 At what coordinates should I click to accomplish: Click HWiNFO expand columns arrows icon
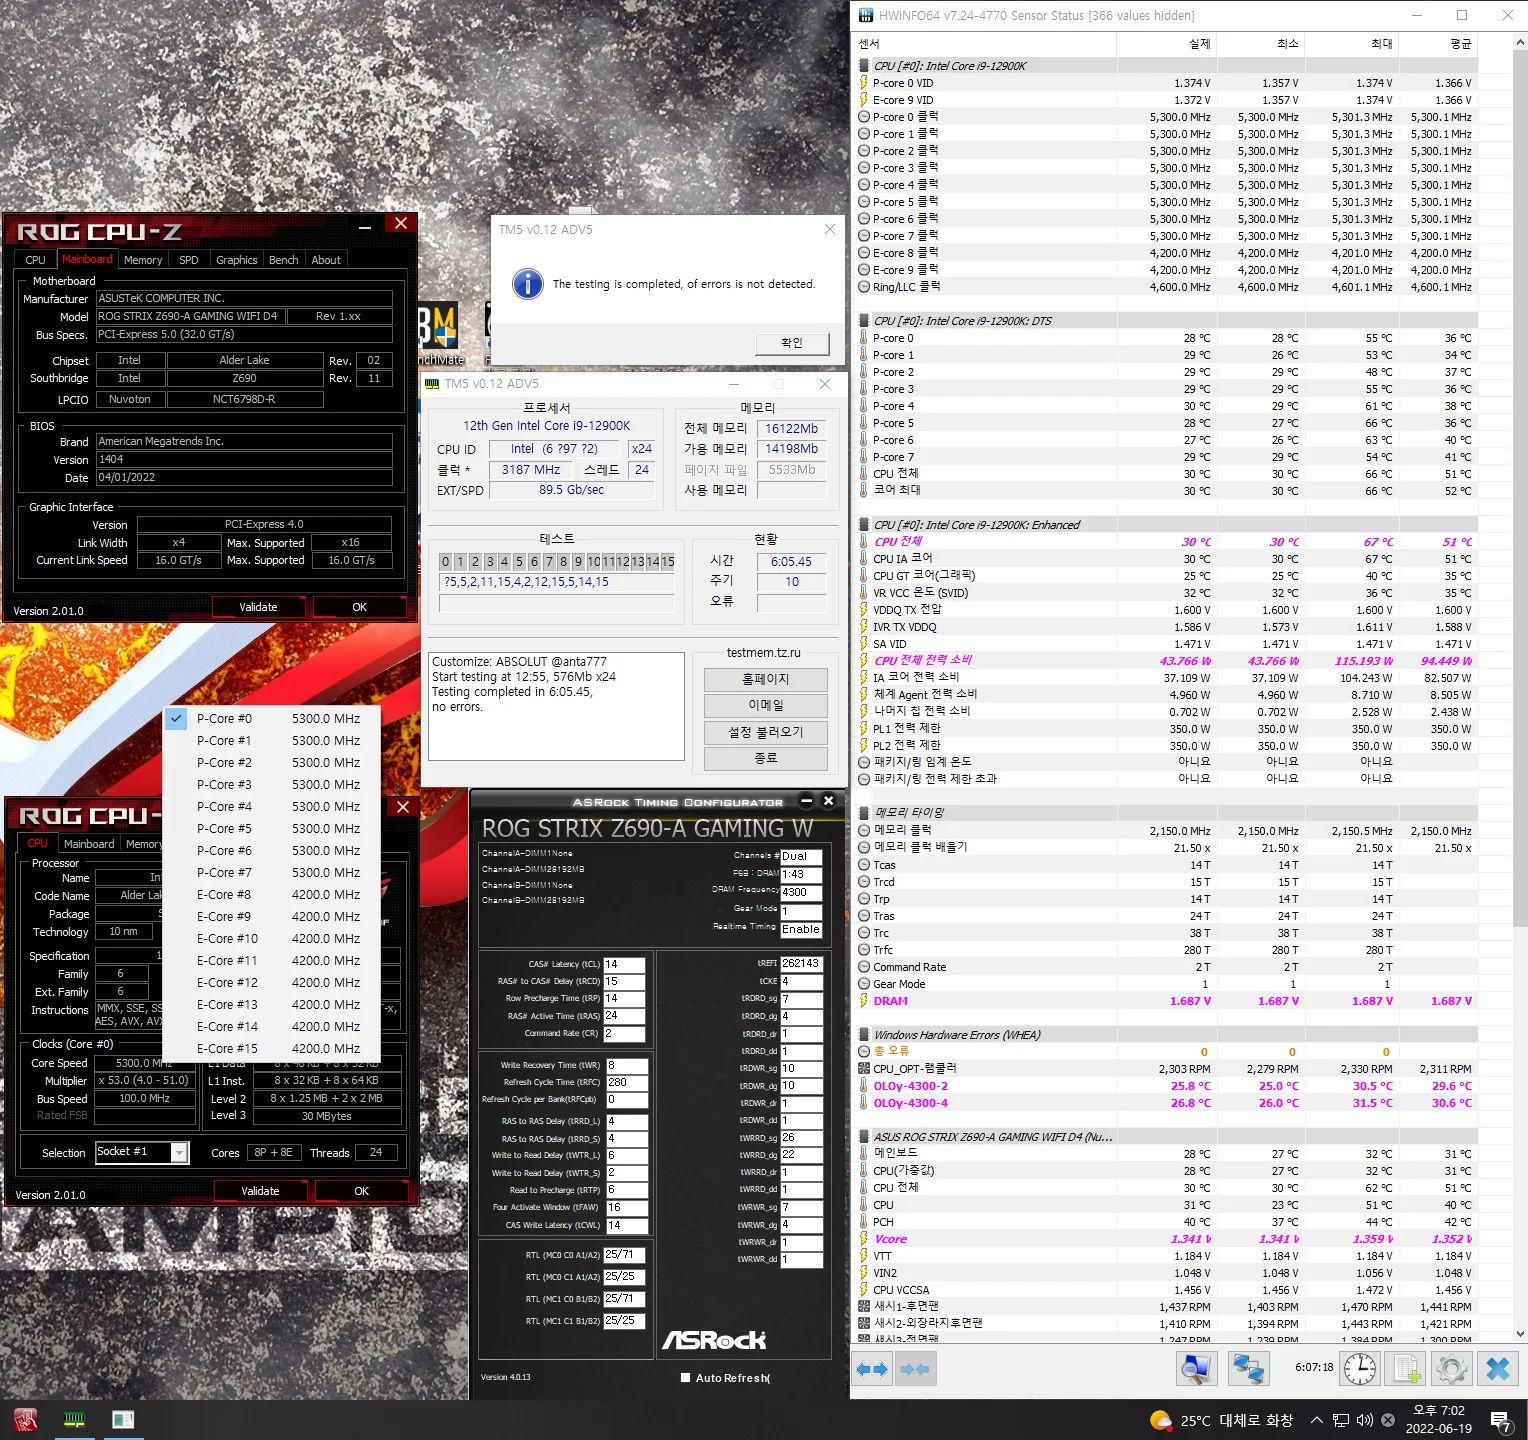click(873, 1369)
